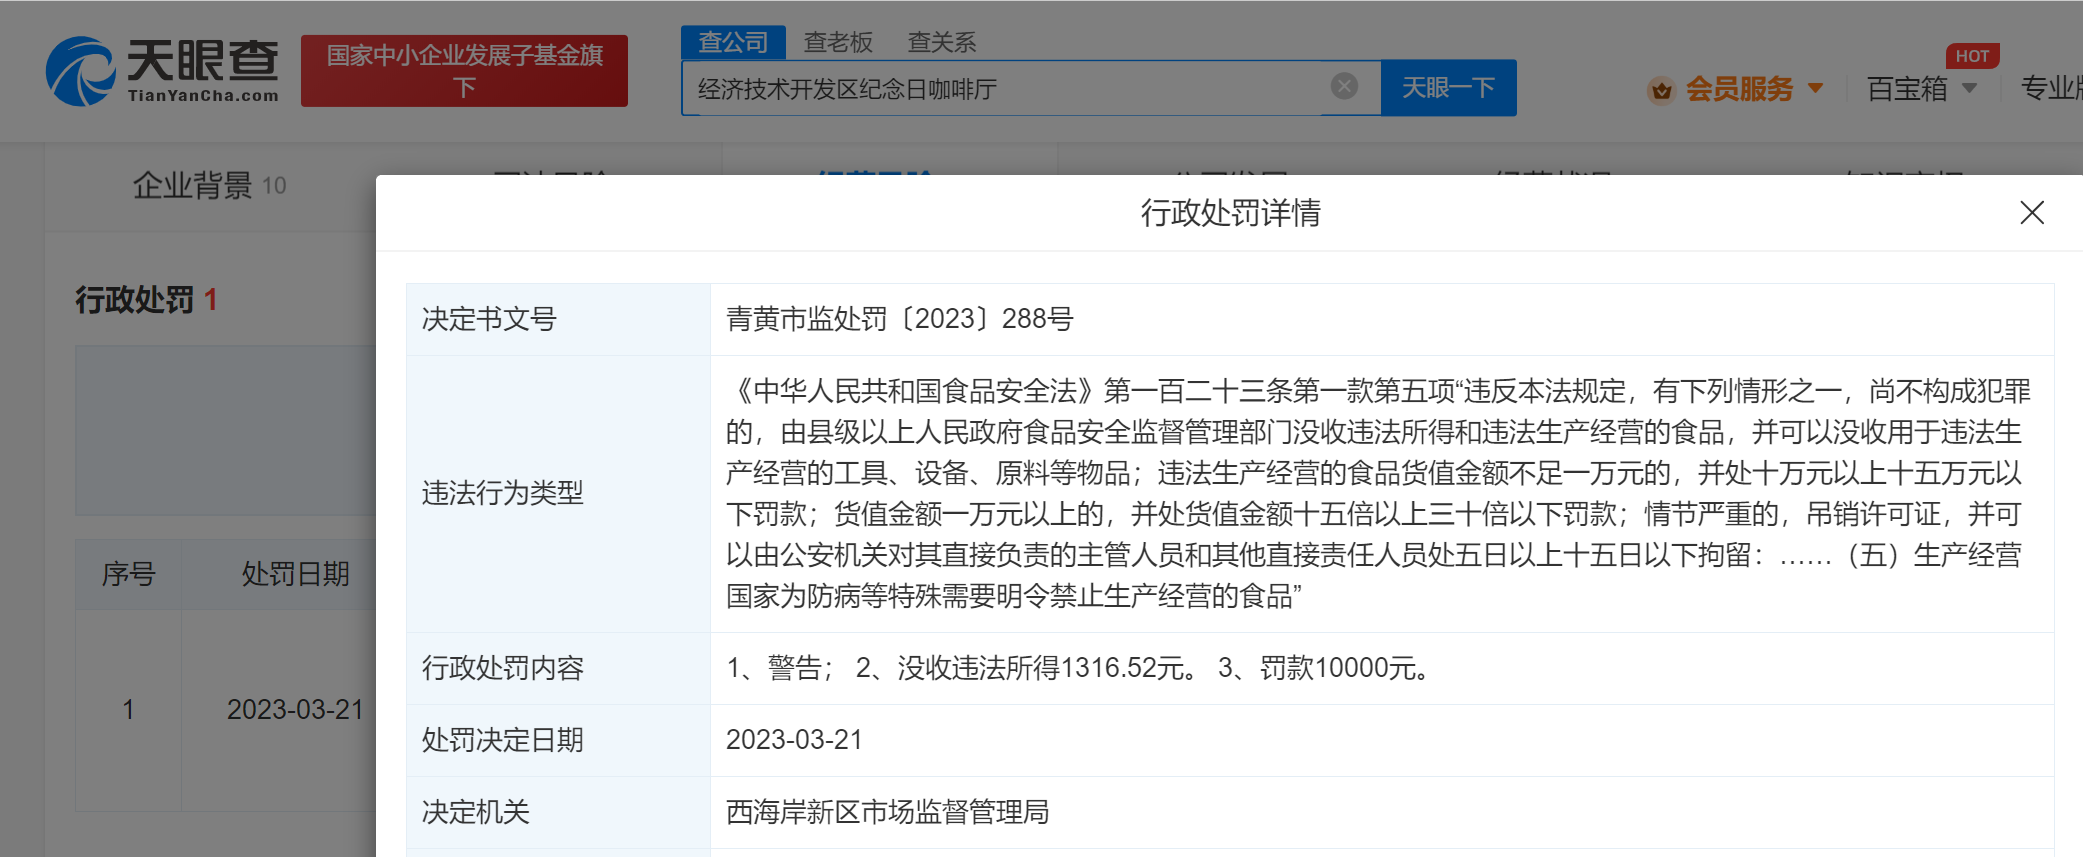Switch to the 查老板 search tab

pos(838,42)
